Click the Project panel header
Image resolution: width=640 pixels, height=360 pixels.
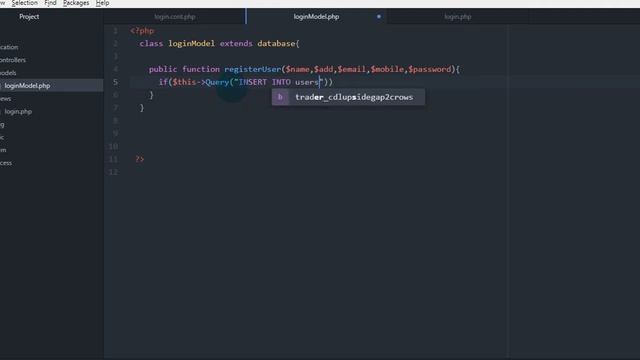coord(29,17)
